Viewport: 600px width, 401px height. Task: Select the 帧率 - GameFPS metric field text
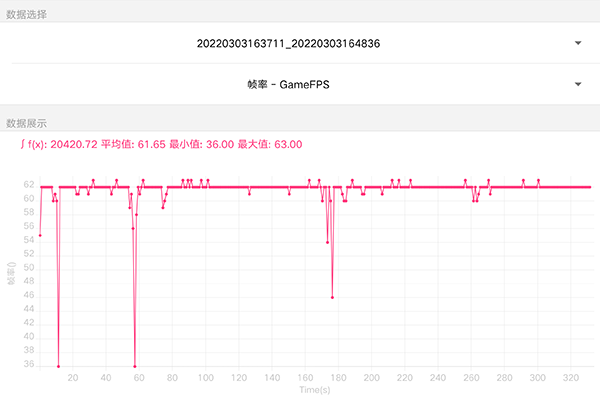(x=288, y=85)
